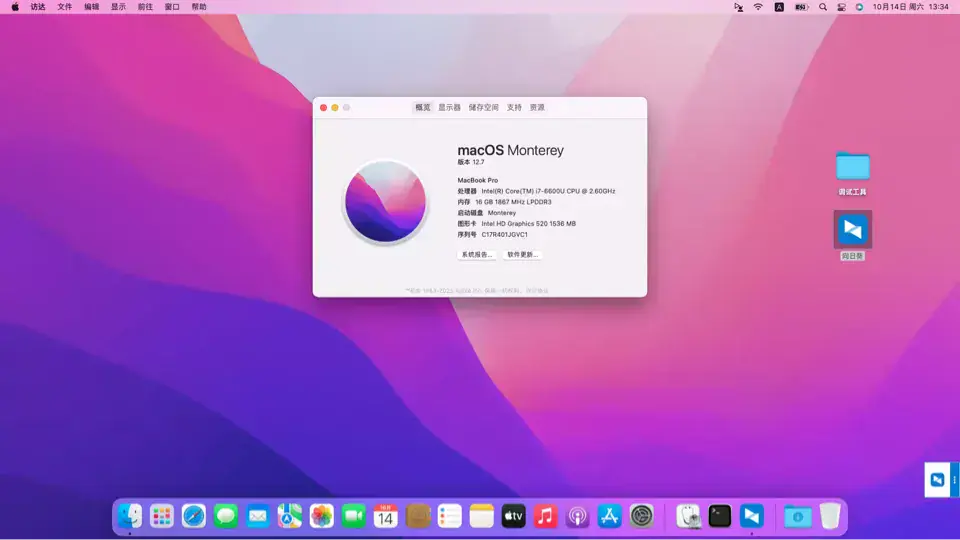Open the Trash in the Dock
This screenshot has height=540, width=960.
[830, 516]
